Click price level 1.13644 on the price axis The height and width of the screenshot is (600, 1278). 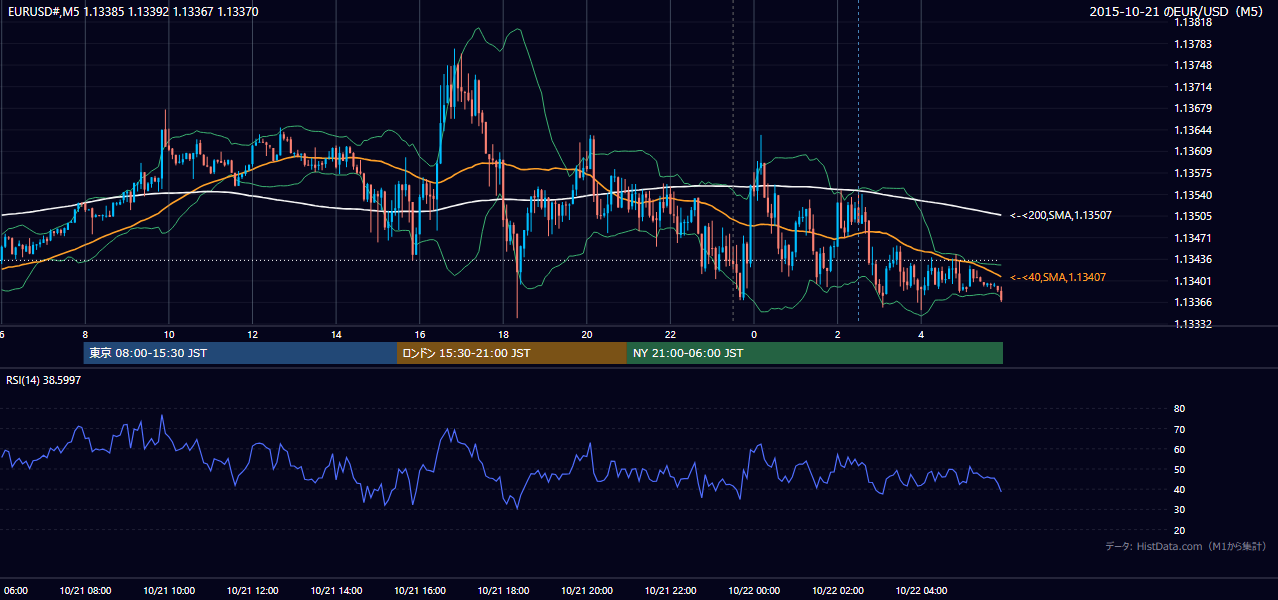pos(1193,130)
